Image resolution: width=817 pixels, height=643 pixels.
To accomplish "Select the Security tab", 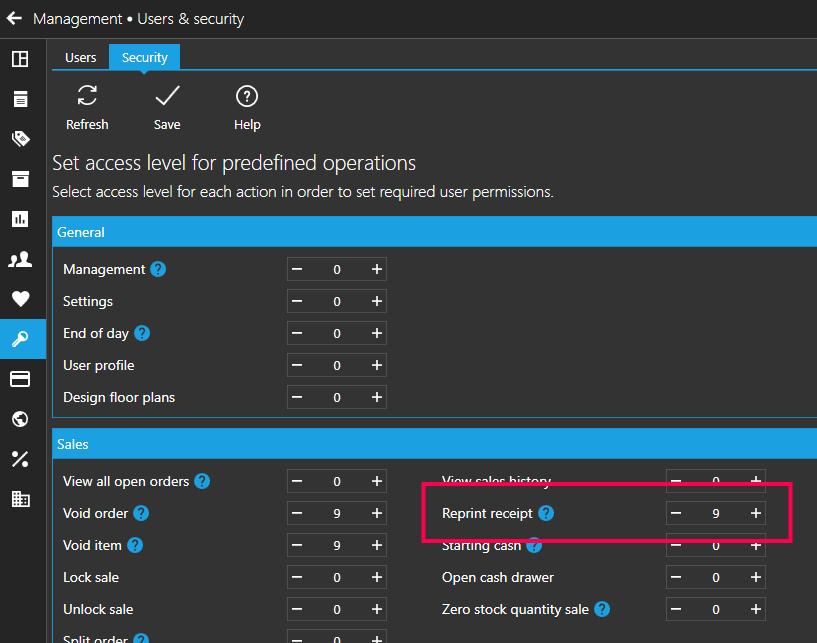I will (145, 57).
